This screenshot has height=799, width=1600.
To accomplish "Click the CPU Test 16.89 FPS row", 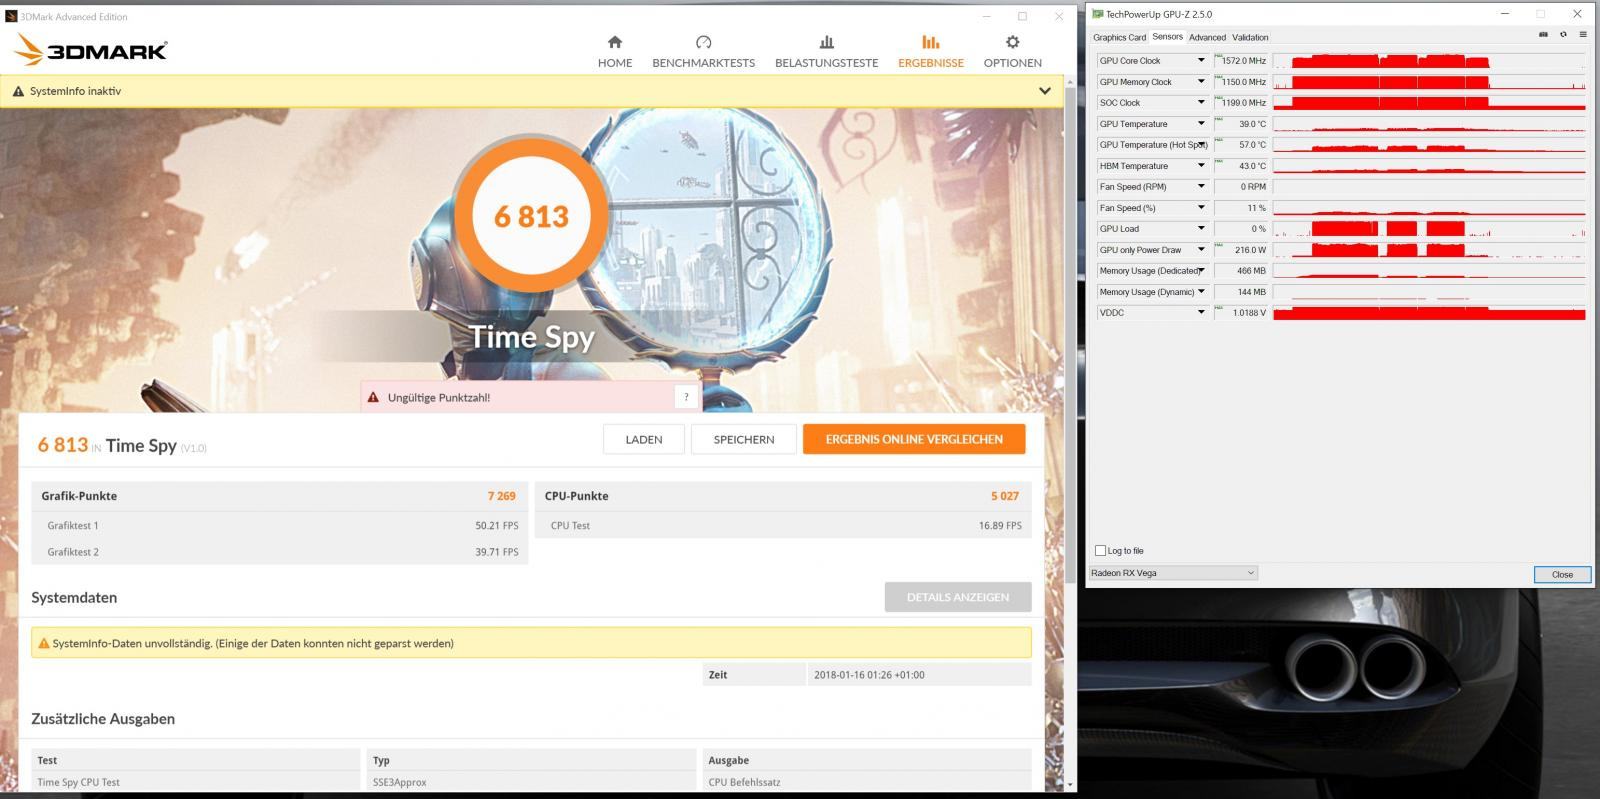I will pos(785,525).
